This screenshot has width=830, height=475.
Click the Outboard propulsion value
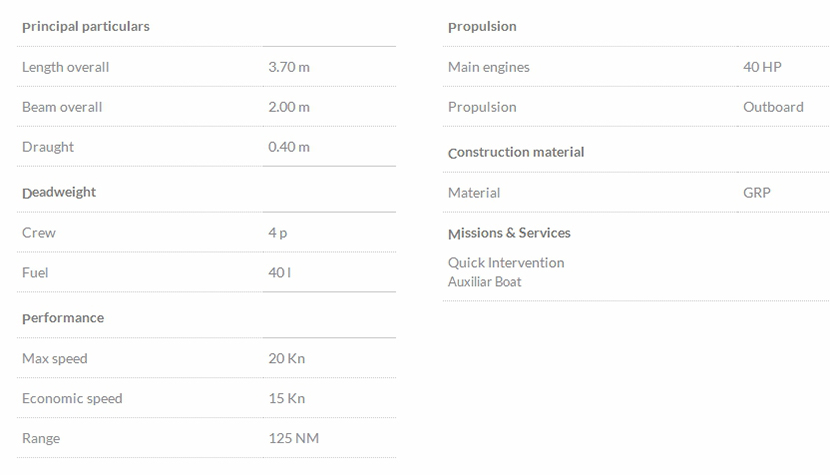pyautogui.click(x=773, y=107)
